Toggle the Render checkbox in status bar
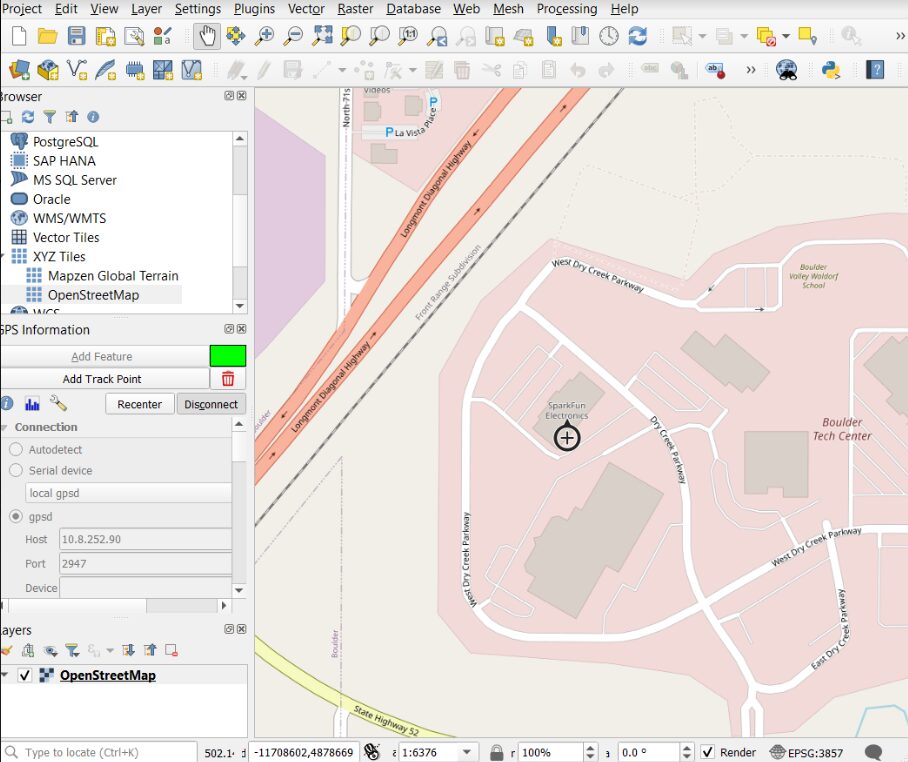 click(x=707, y=752)
